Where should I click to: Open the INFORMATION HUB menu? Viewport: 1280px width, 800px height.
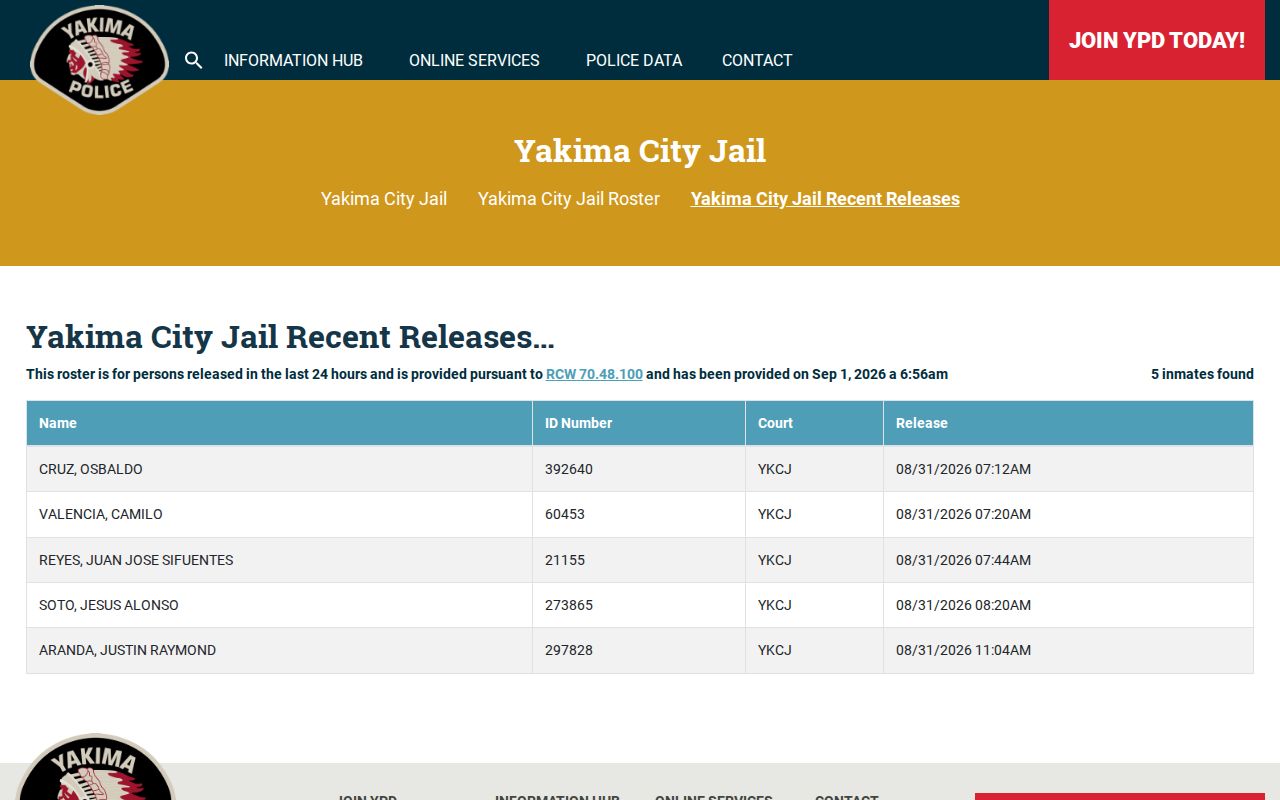pyautogui.click(x=293, y=60)
